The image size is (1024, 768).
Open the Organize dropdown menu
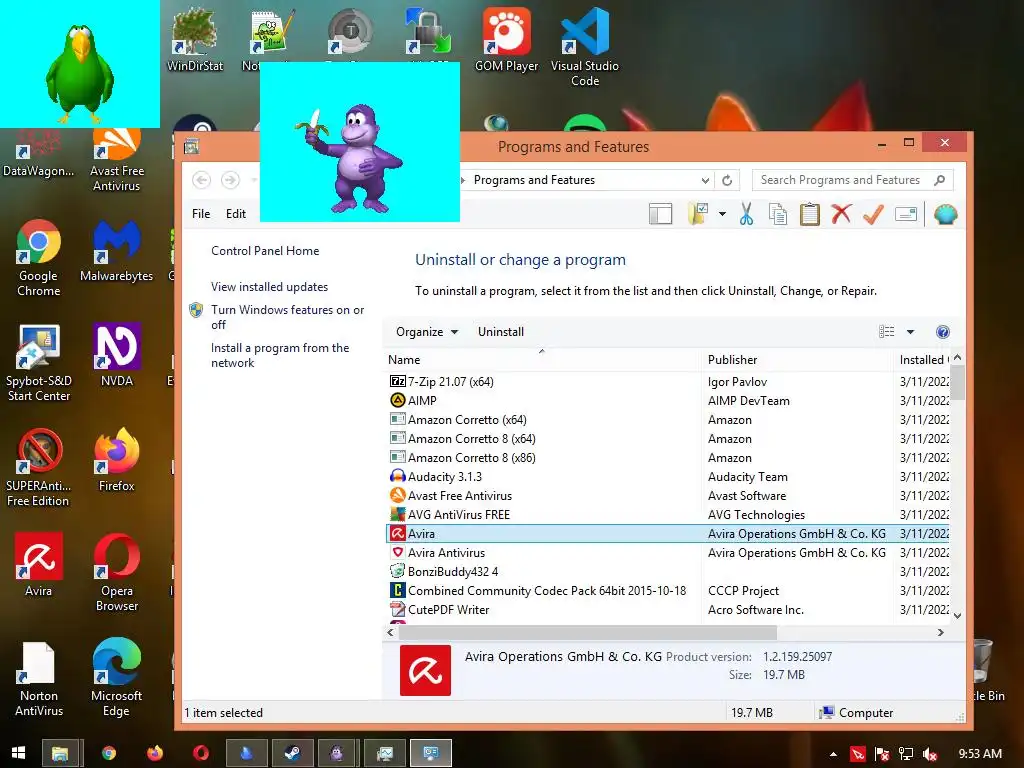(x=426, y=332)
